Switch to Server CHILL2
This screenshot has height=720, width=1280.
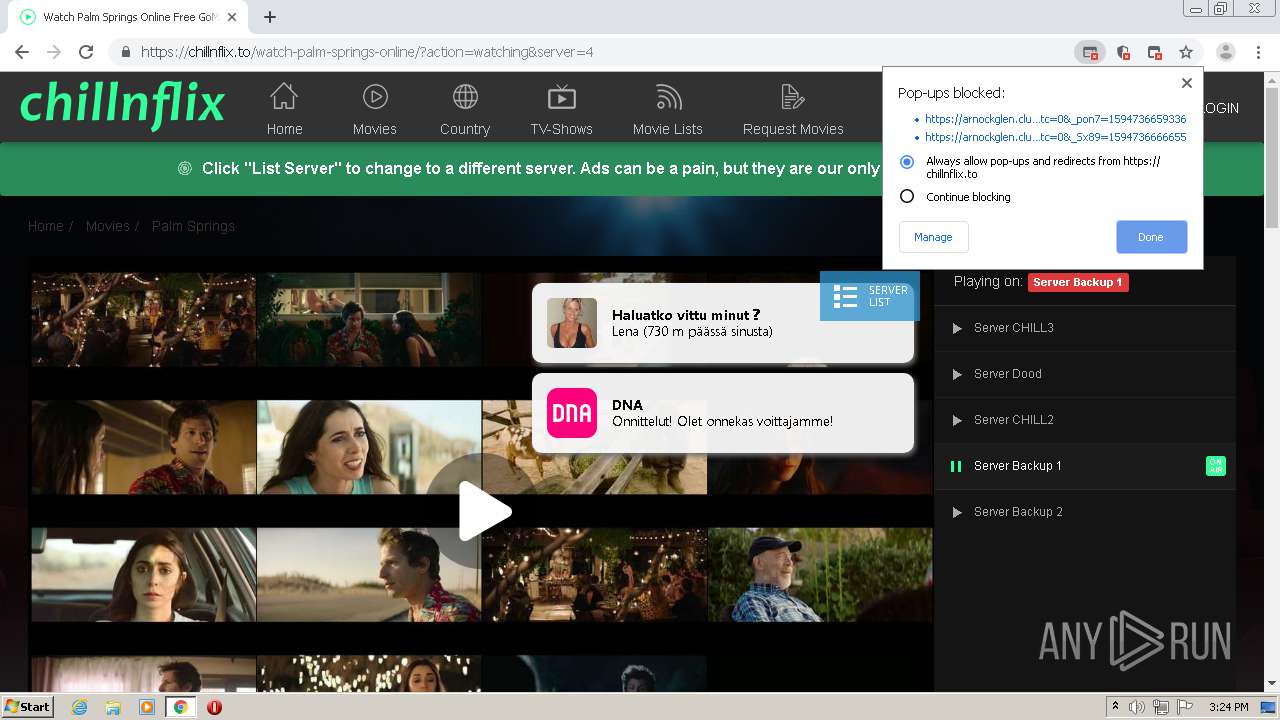coord(1084,420)
